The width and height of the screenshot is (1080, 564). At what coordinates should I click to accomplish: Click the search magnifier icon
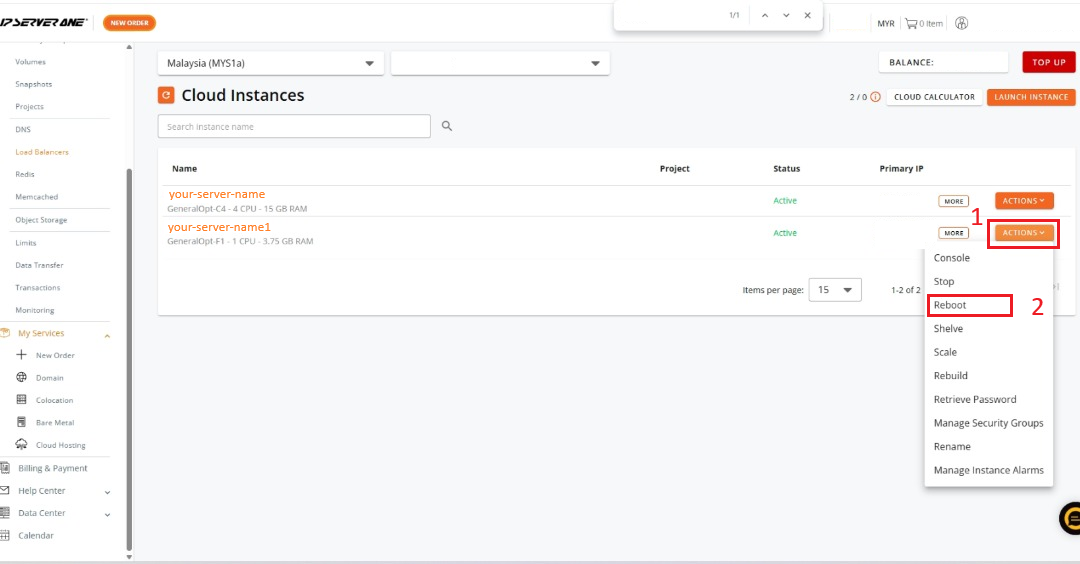(447, 126)
